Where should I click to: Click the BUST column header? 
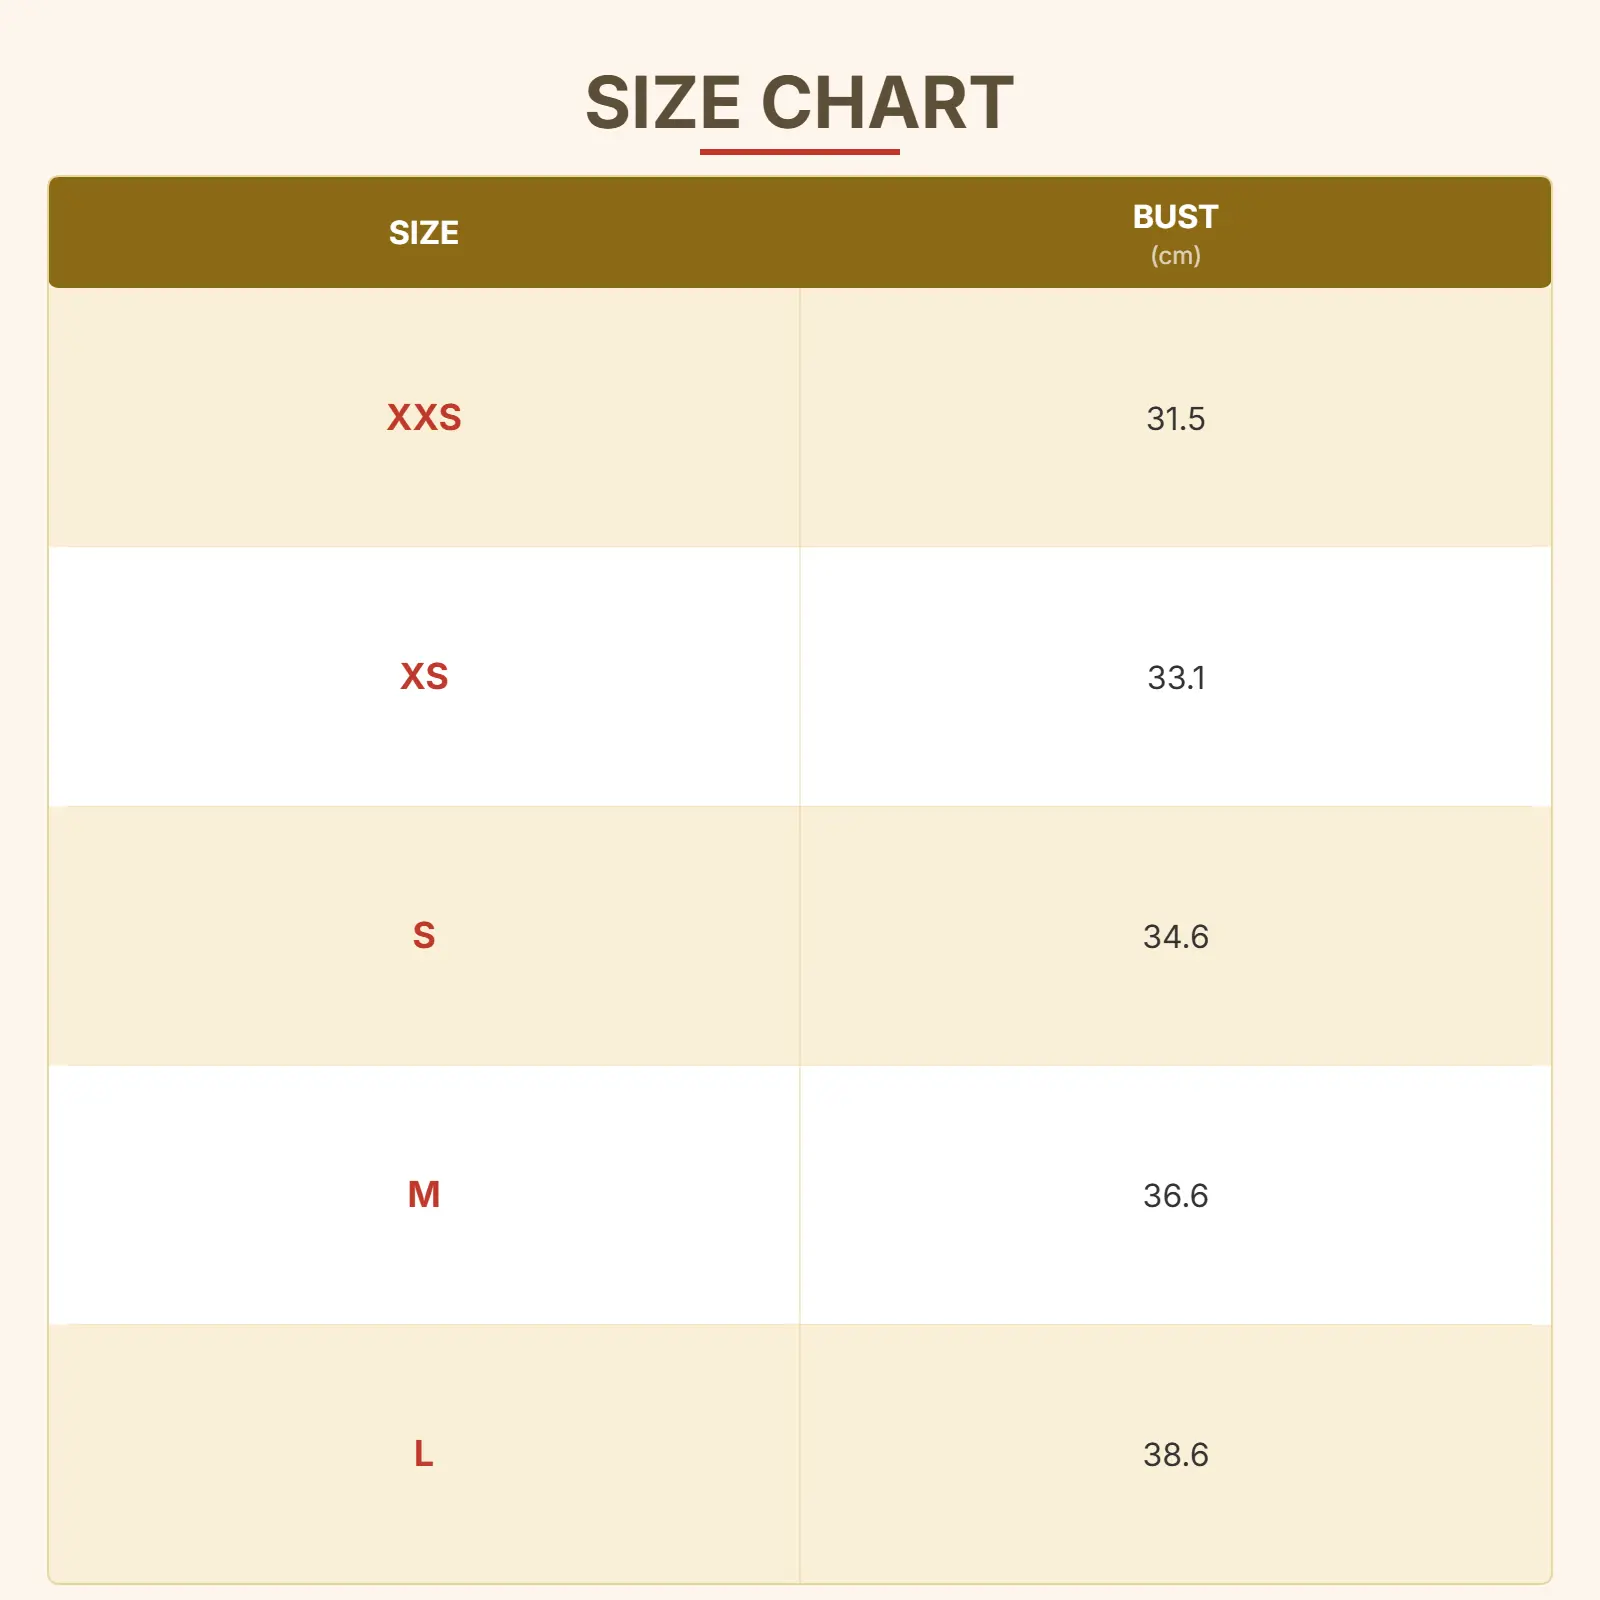pyautogui.click(x=1175, y=216)
